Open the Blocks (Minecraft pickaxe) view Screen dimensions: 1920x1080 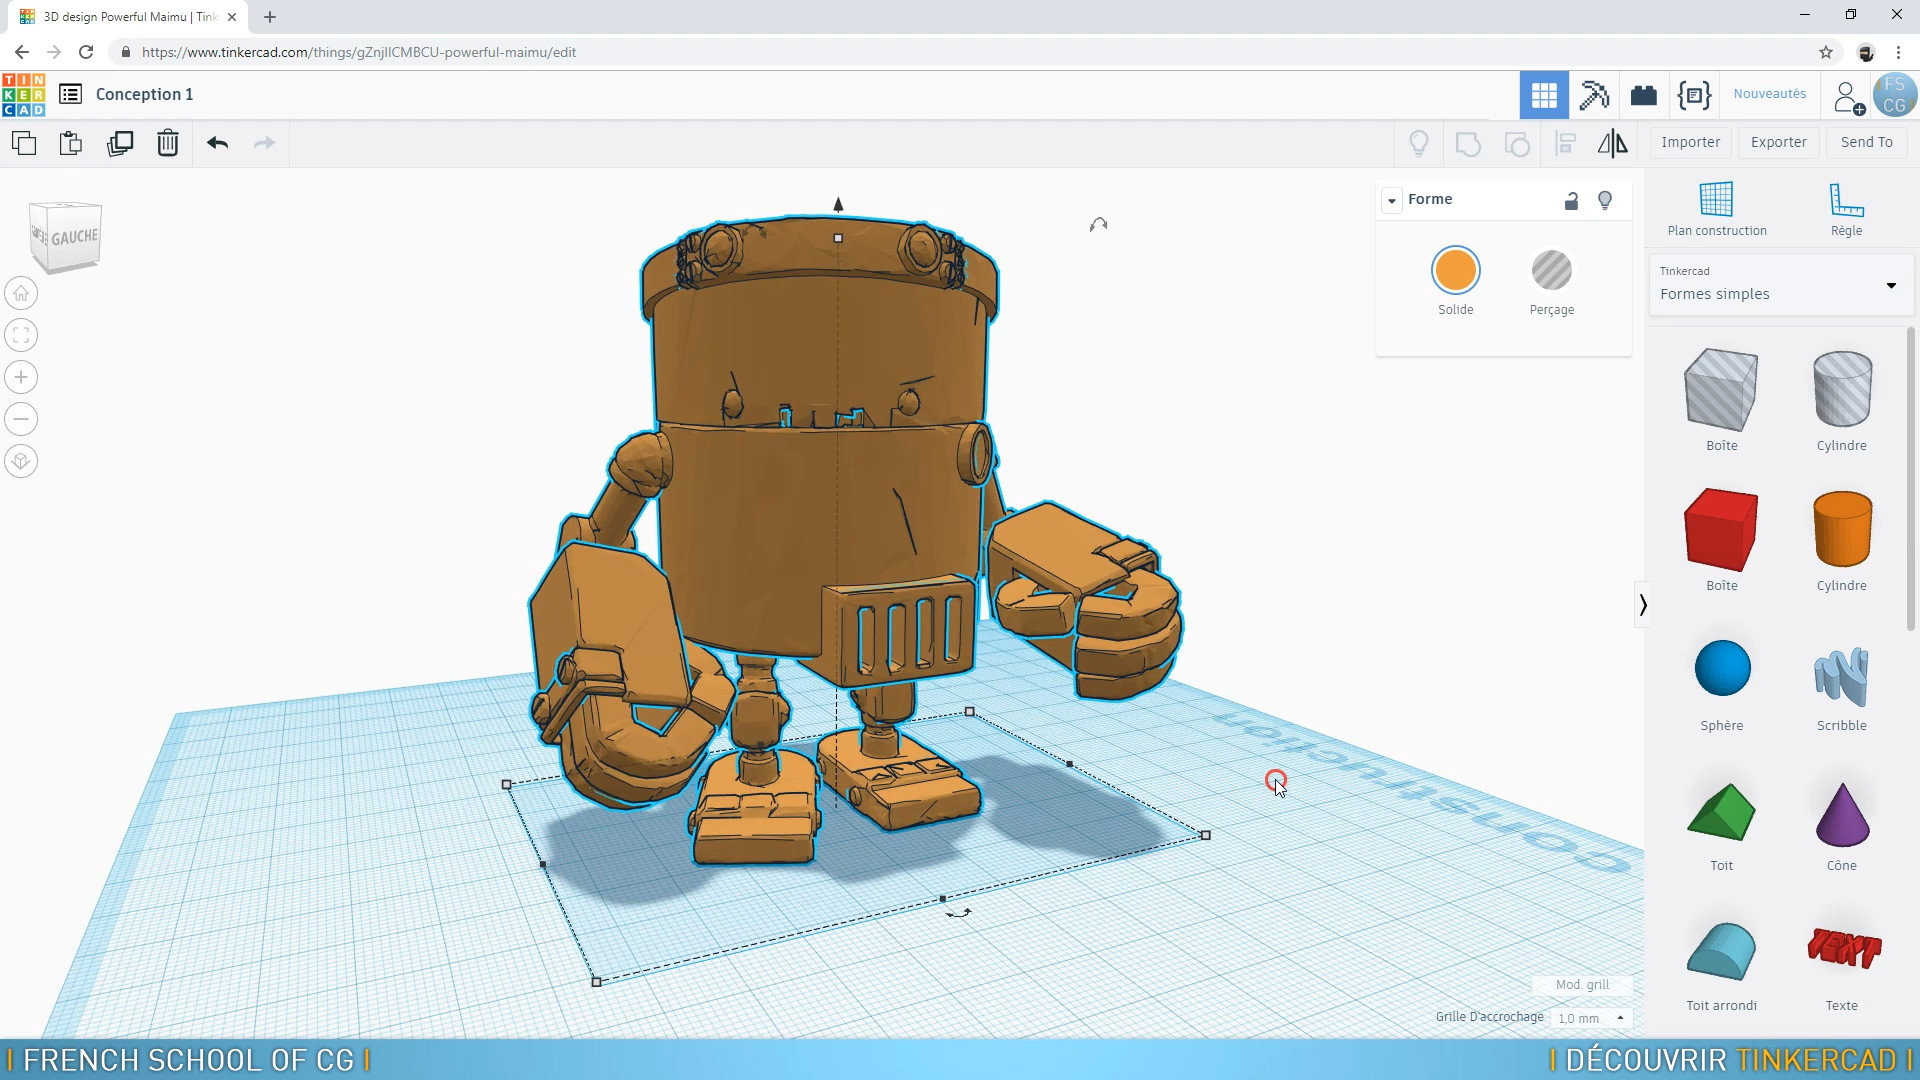coord(1594,95)
